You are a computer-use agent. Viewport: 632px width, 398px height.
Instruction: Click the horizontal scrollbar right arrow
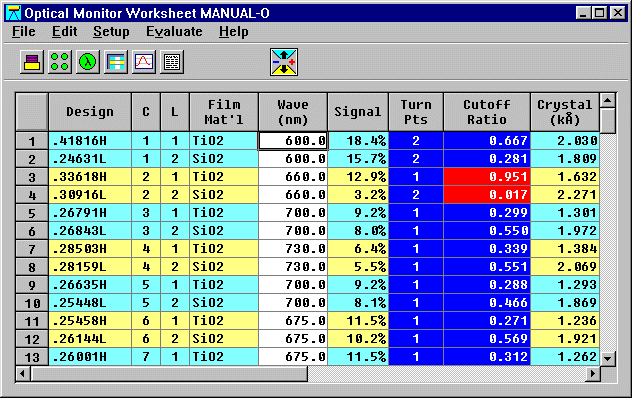pos(592,374)
